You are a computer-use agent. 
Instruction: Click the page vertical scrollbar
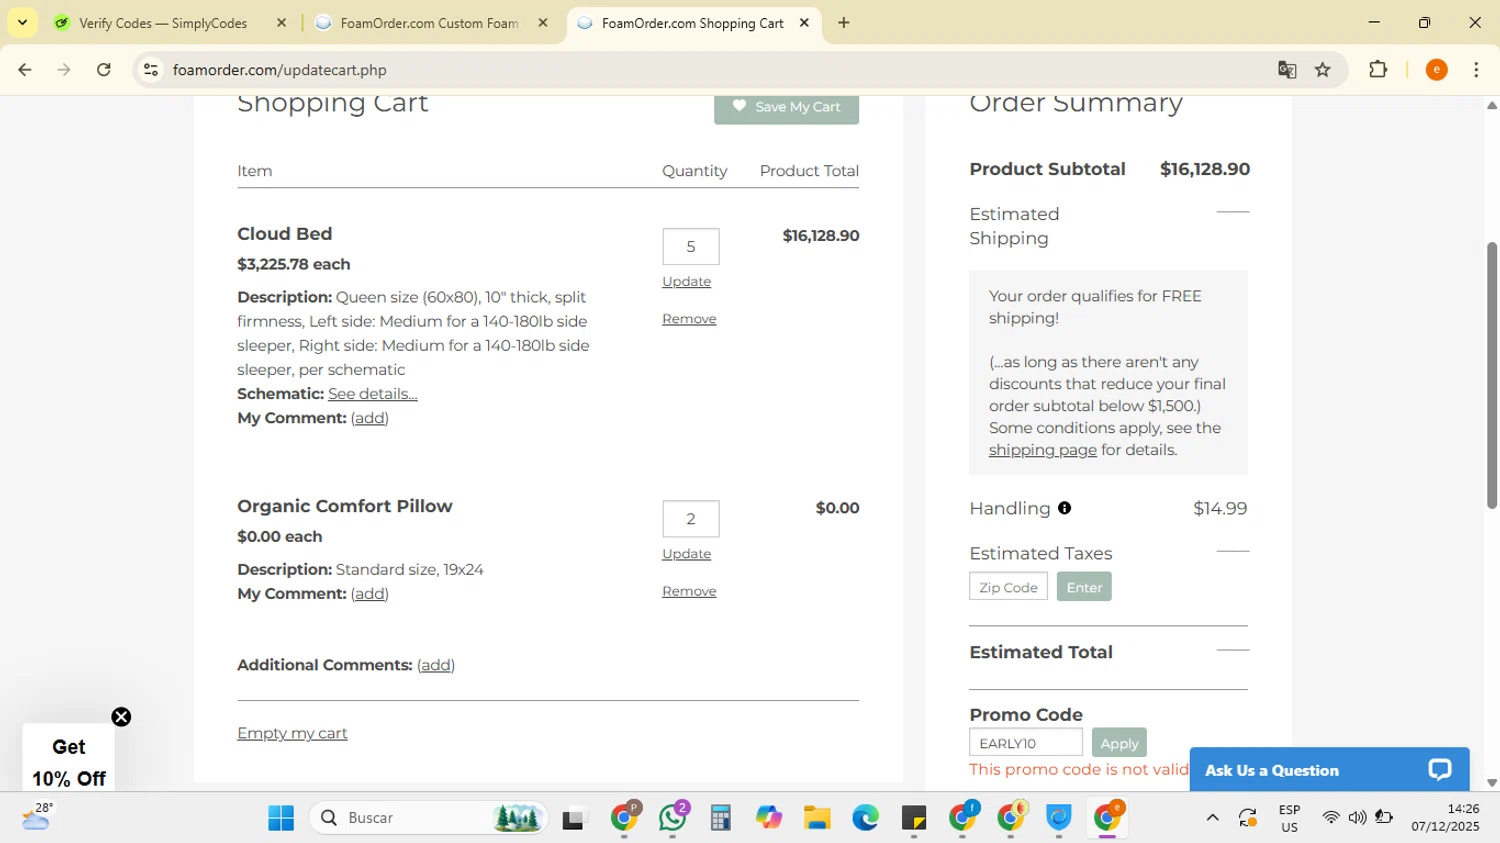coord(1492,375)
